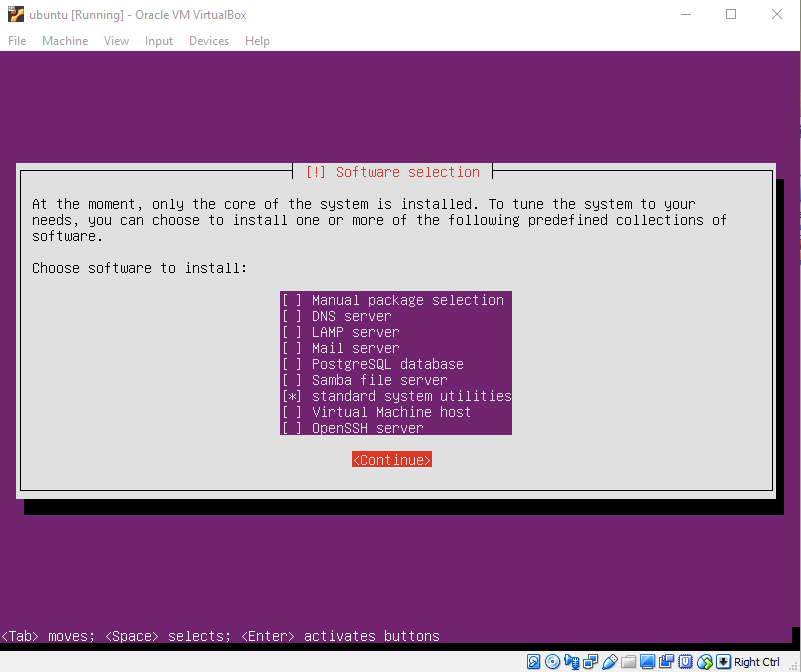The width and height of the screenshot is (801, 672).
Task: Open the USB devices indicator icon
Action: pyautogui.click(x=609, y=662)
